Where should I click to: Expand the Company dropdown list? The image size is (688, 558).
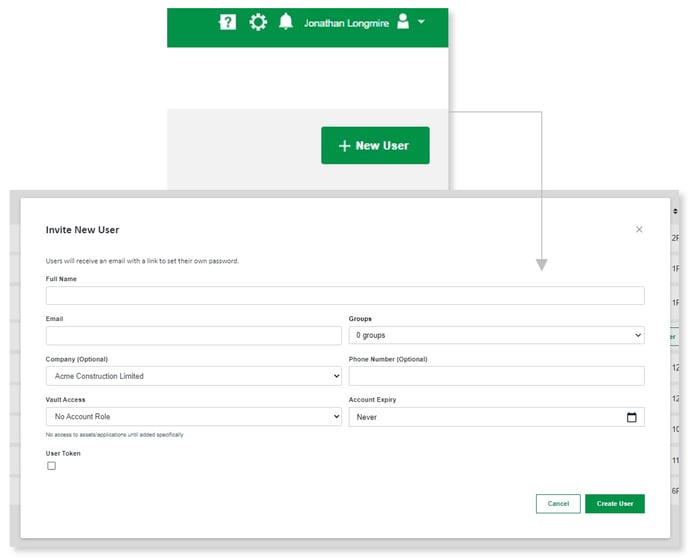(193, 376)
